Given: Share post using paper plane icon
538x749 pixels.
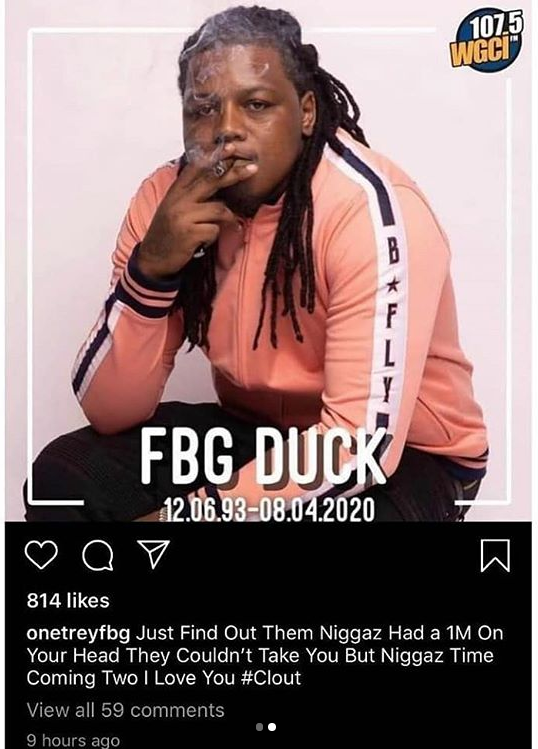Looking at the screenshot, I should 153,555.
